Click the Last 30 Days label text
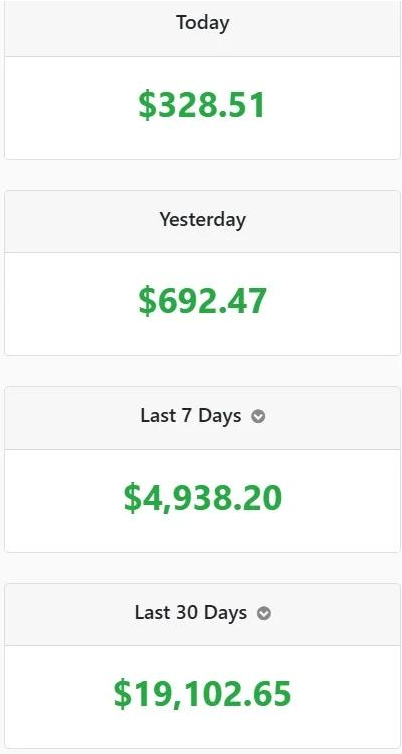The width and height of the screenshot is (402, 754). (x=191, y=613)
